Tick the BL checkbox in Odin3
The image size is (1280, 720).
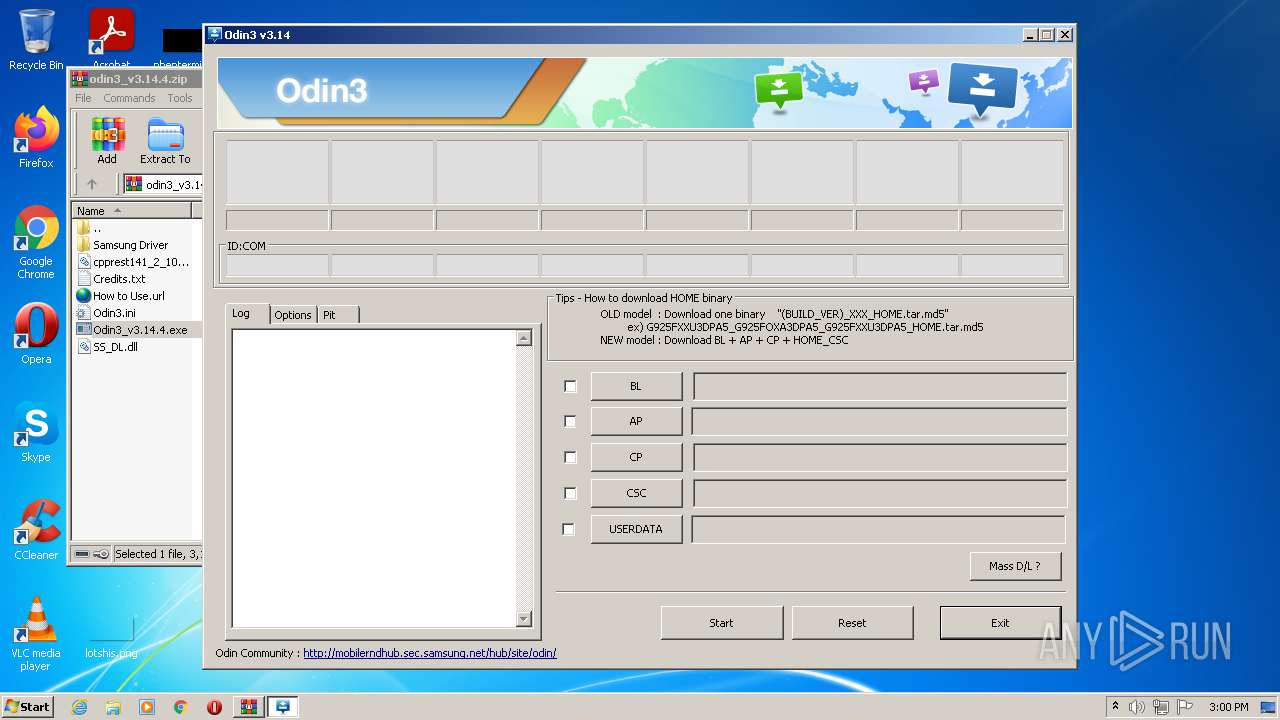coord(570,386)
